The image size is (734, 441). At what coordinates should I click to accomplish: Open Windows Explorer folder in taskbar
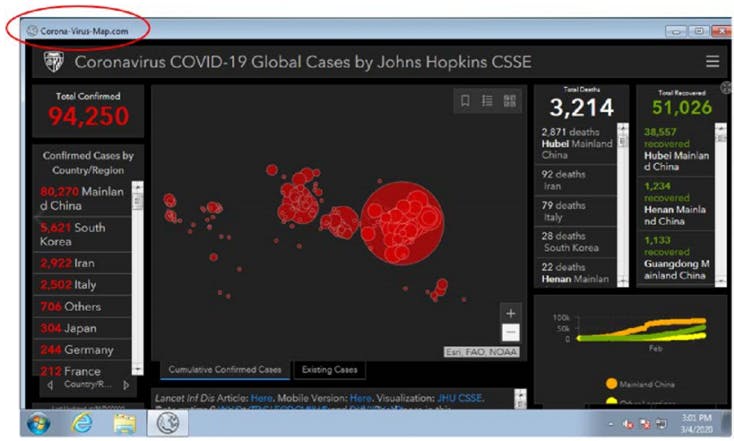124,423
